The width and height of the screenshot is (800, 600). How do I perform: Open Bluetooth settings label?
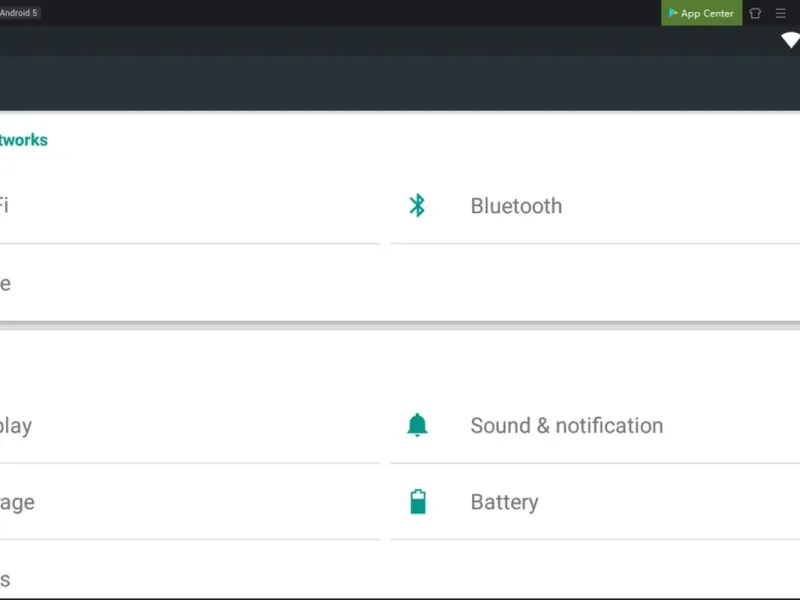(516, 206)
